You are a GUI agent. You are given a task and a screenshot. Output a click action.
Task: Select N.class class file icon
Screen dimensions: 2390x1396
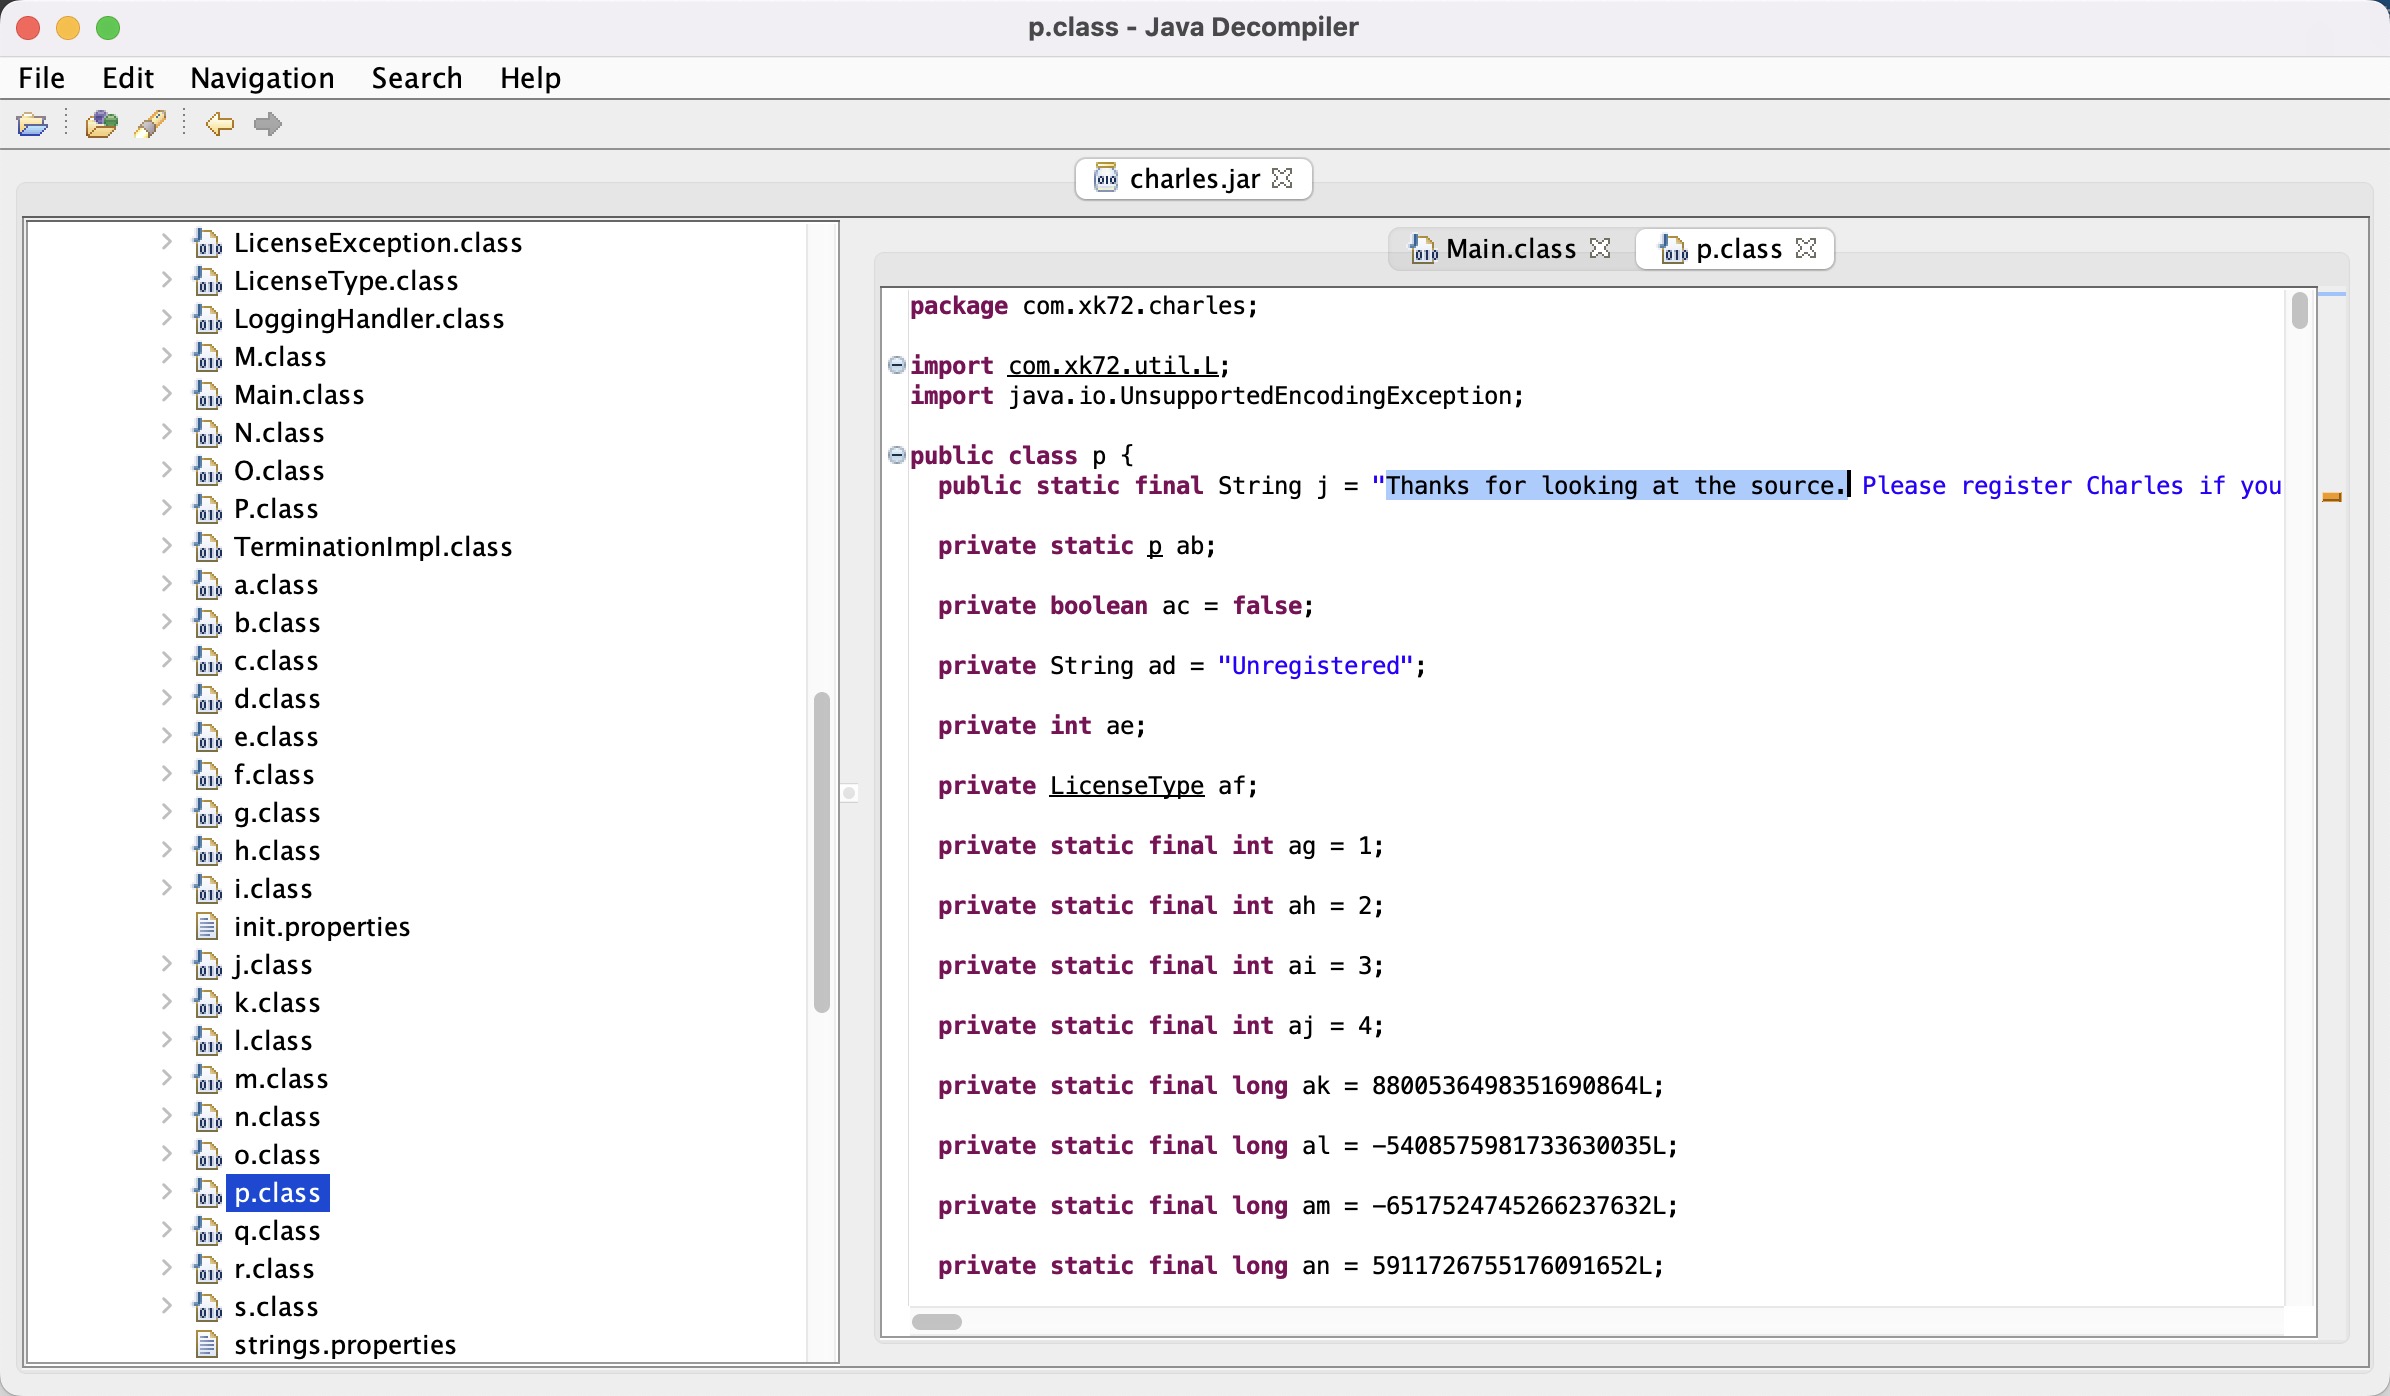point(208,433)
